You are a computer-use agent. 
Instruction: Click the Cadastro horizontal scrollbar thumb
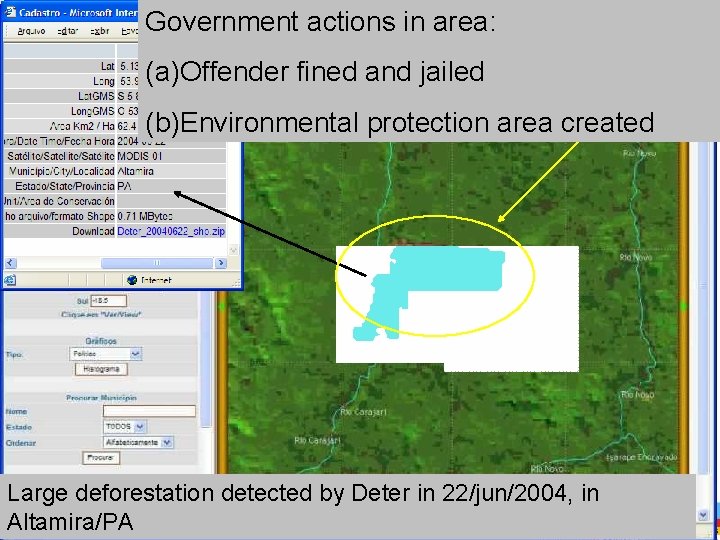pyautogui.click(x=157, y=263)
